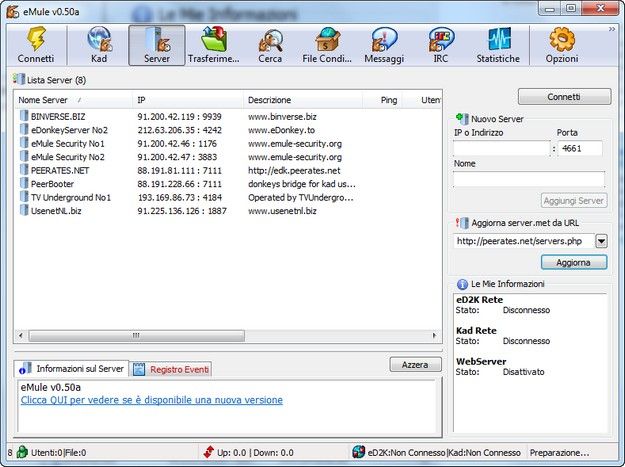Screen dimensions: 625x467
Task: Click the toolbar overflow chevron
Action: coord(611,29)
